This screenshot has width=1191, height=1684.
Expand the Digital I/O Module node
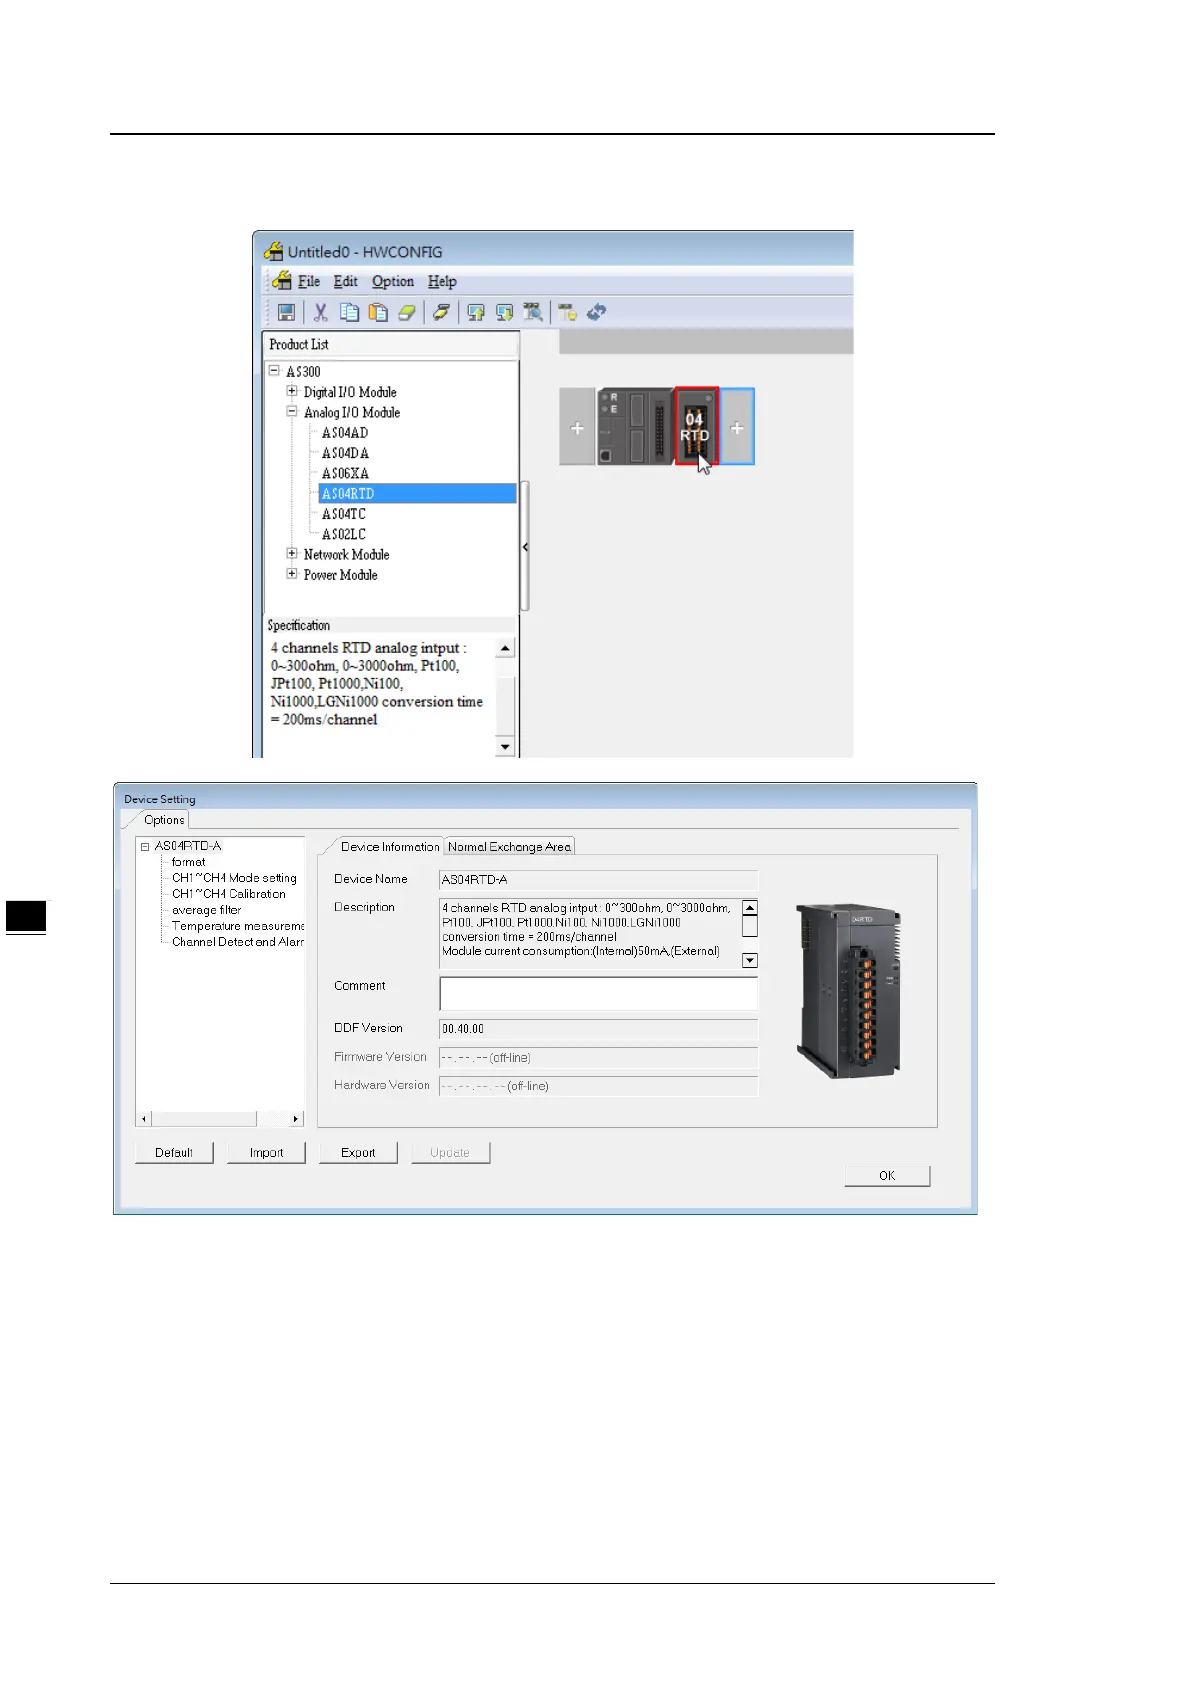[292, 391]
